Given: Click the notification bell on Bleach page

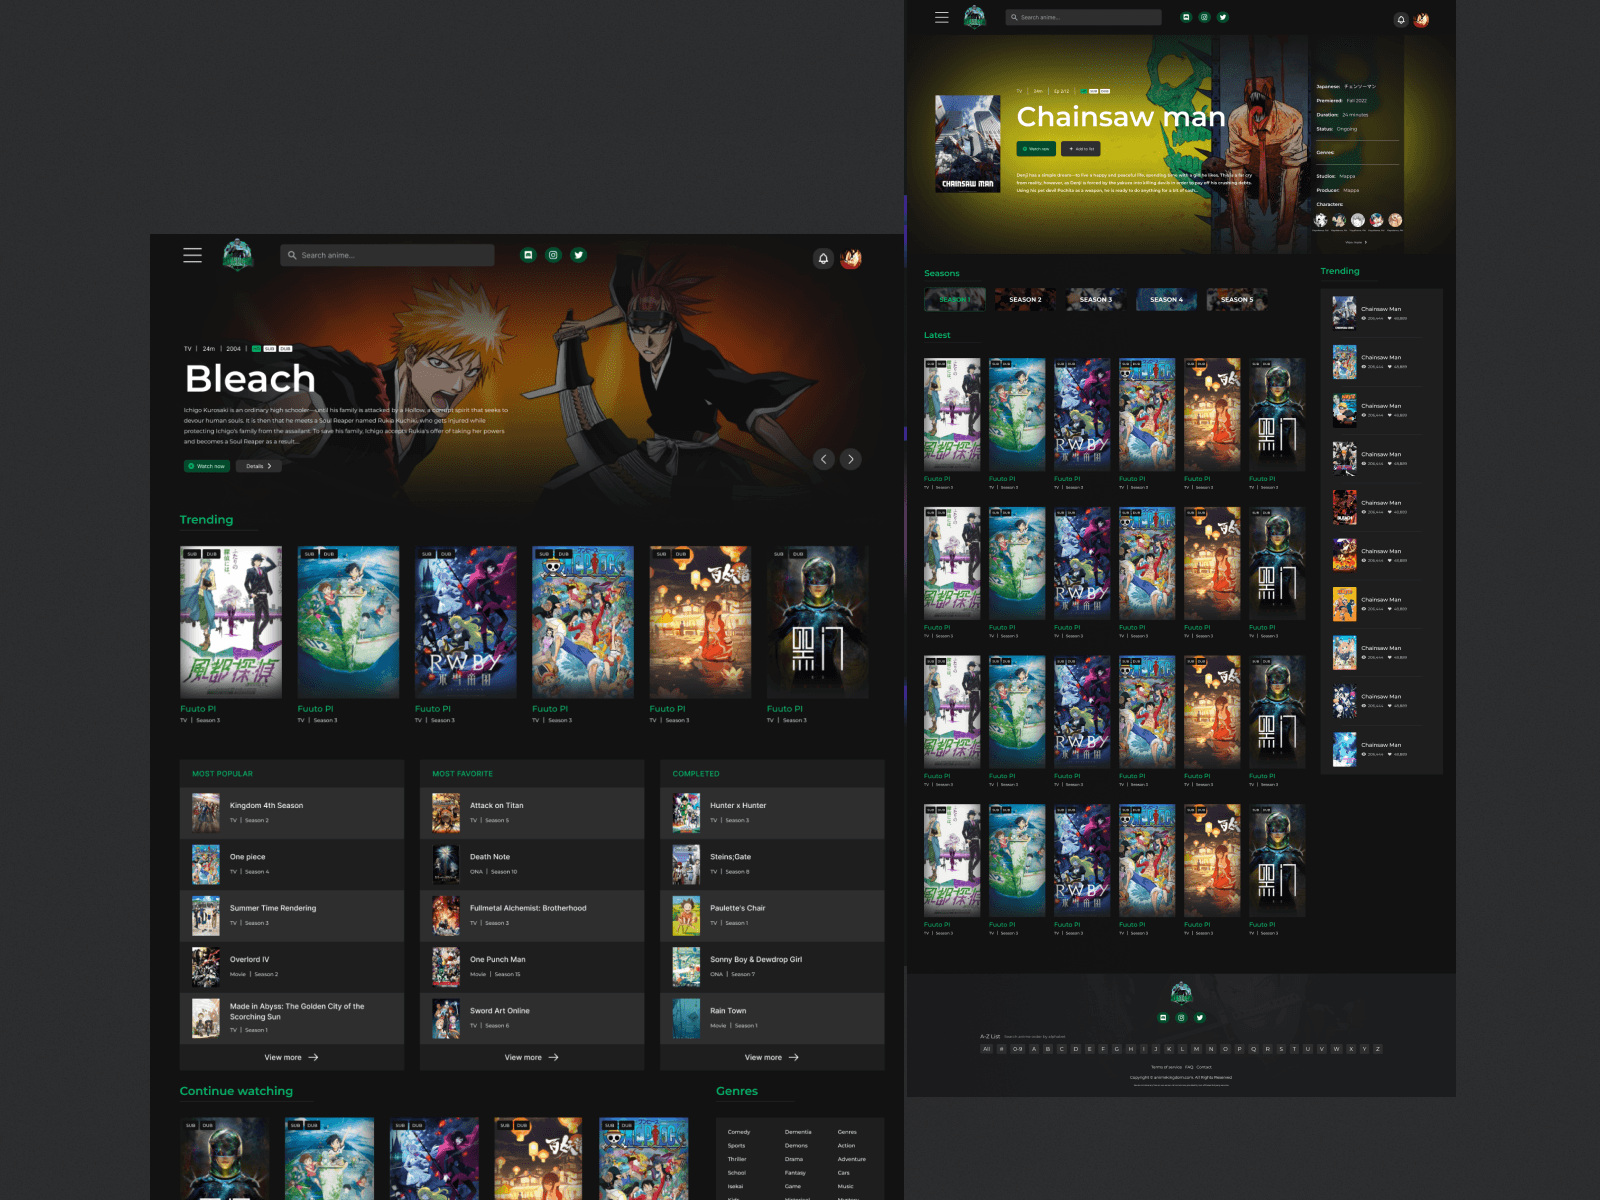Looking at the screenshot, I should 823,258.
